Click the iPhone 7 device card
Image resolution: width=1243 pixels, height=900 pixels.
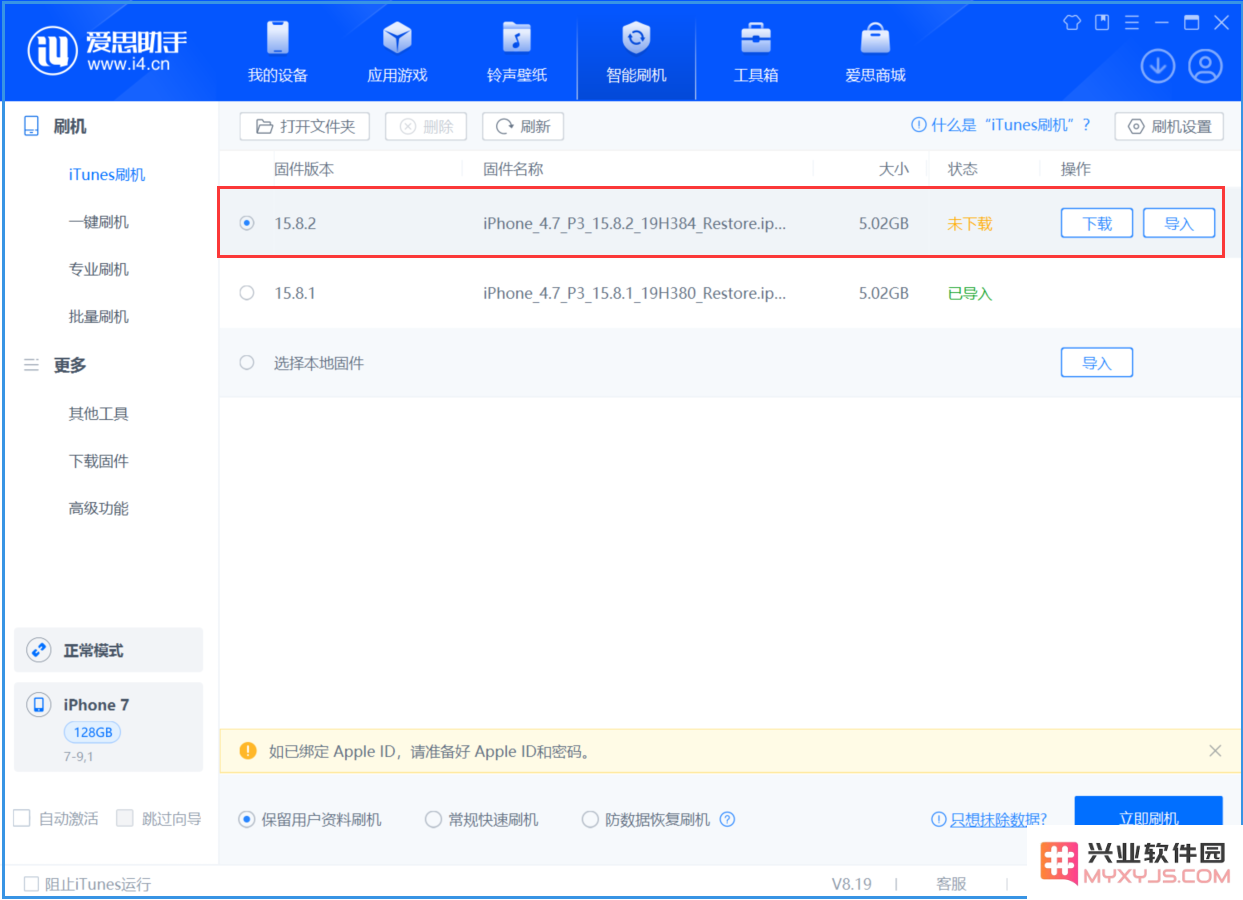pos(108,727)
